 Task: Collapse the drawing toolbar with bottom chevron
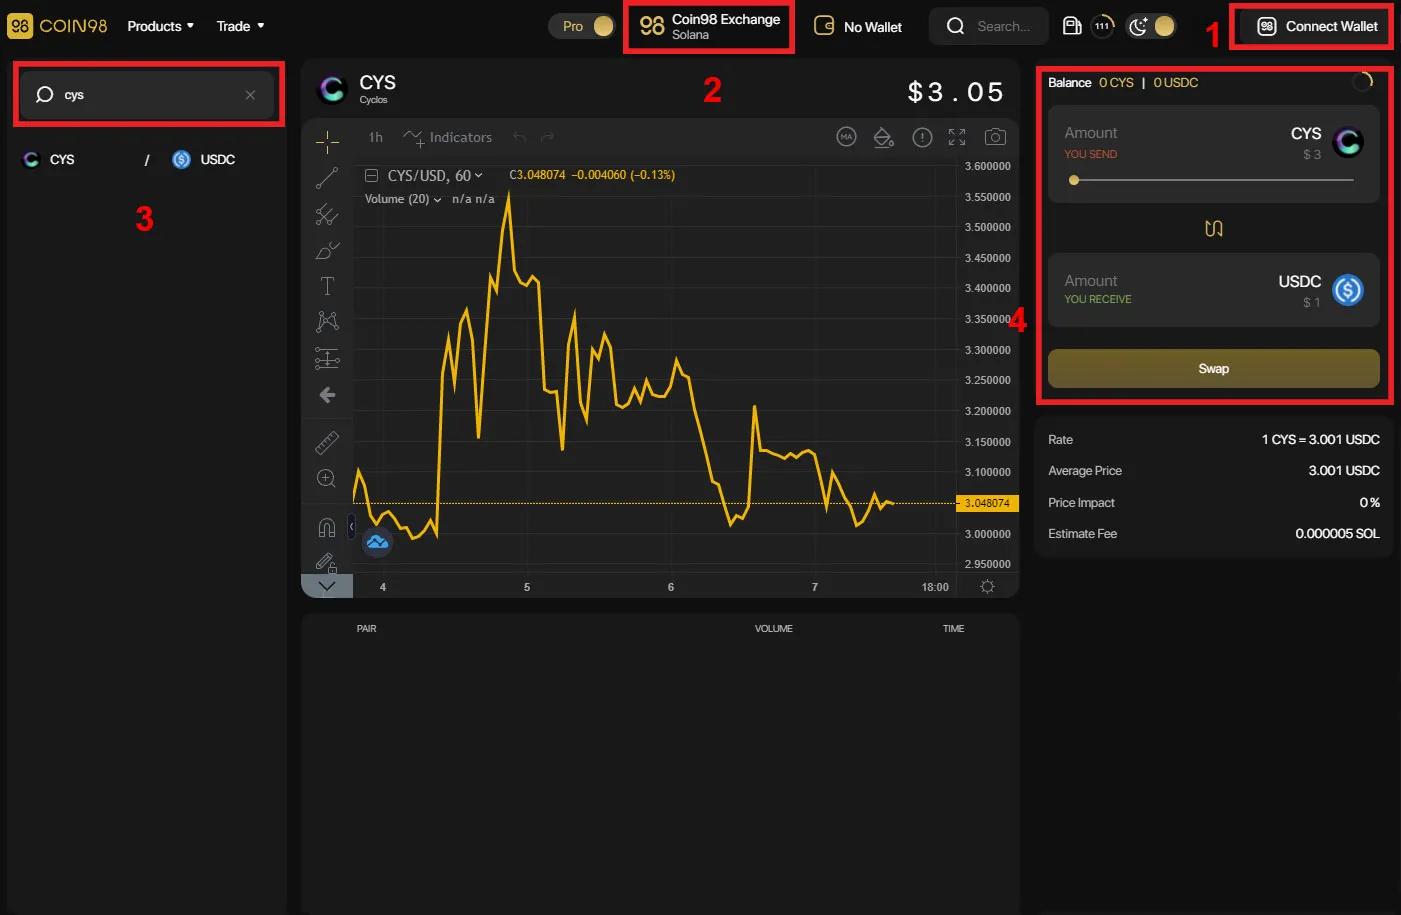pos(327,586)
